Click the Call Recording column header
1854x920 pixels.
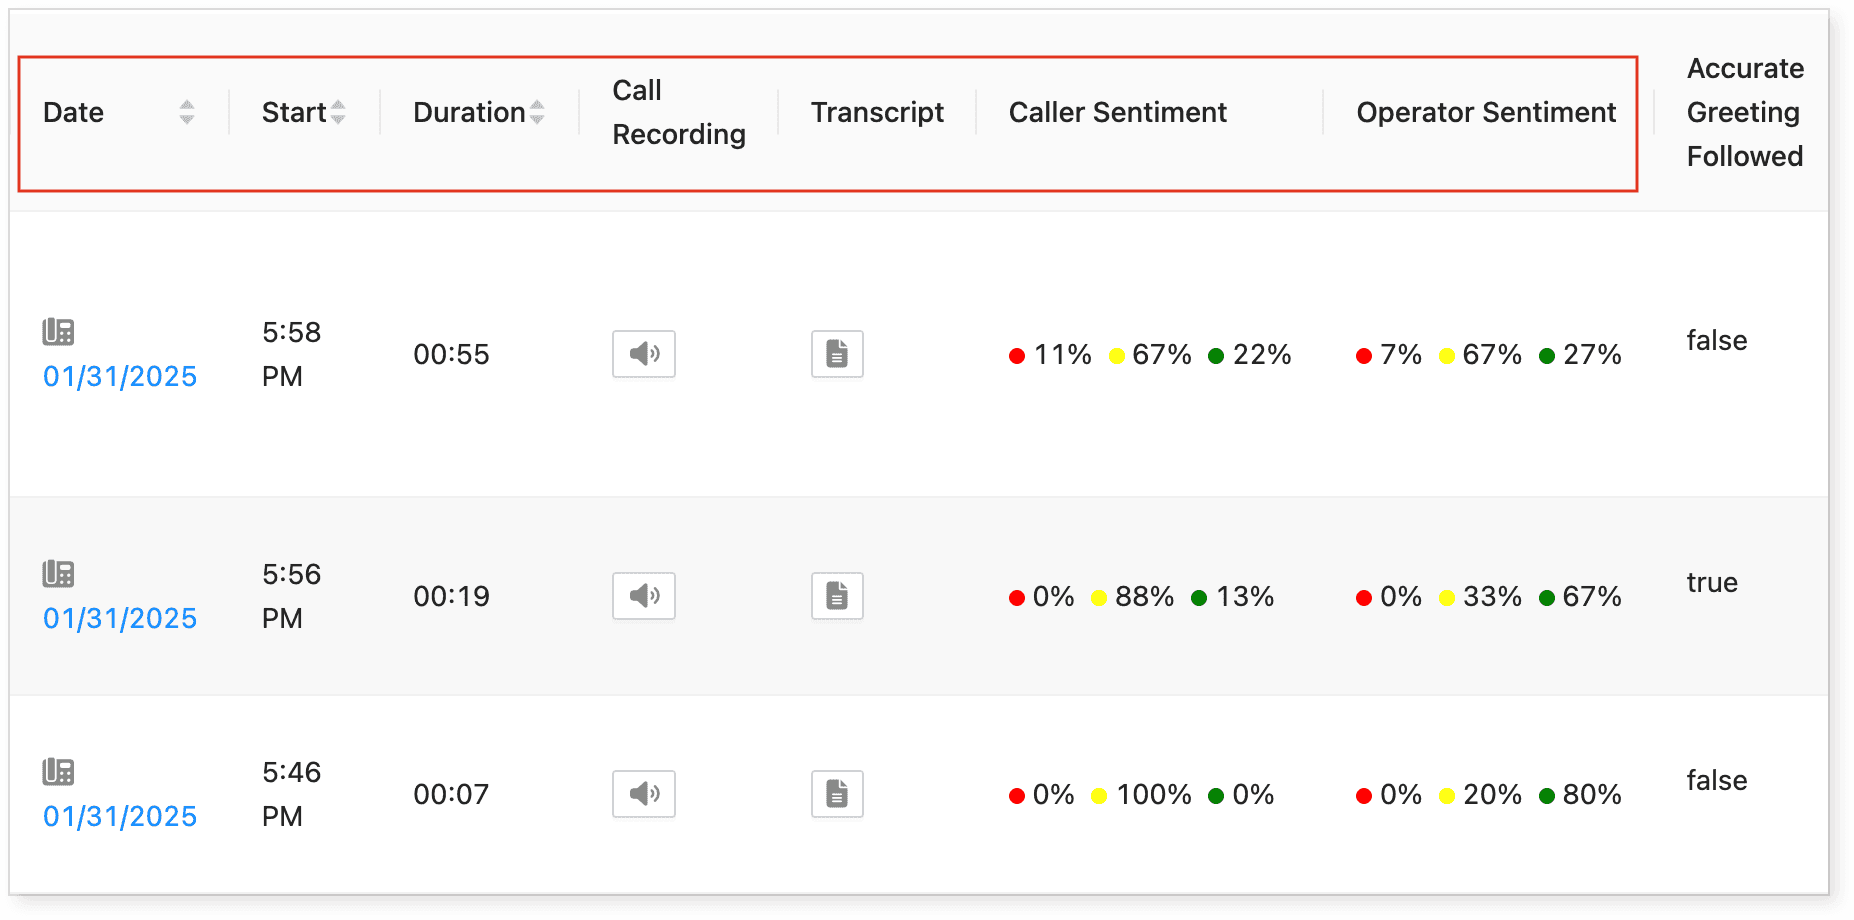pyautogui.click(x=679, y=112)
